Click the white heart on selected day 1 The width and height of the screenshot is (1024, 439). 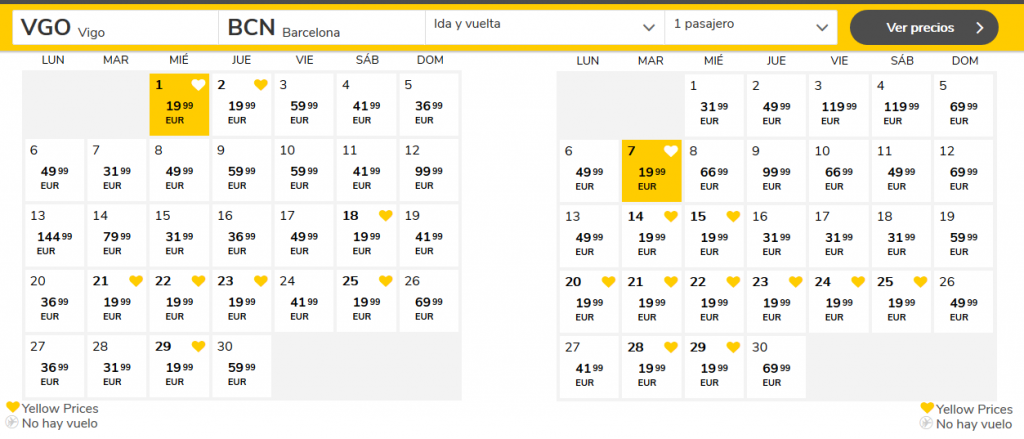(x=198, y=85)
